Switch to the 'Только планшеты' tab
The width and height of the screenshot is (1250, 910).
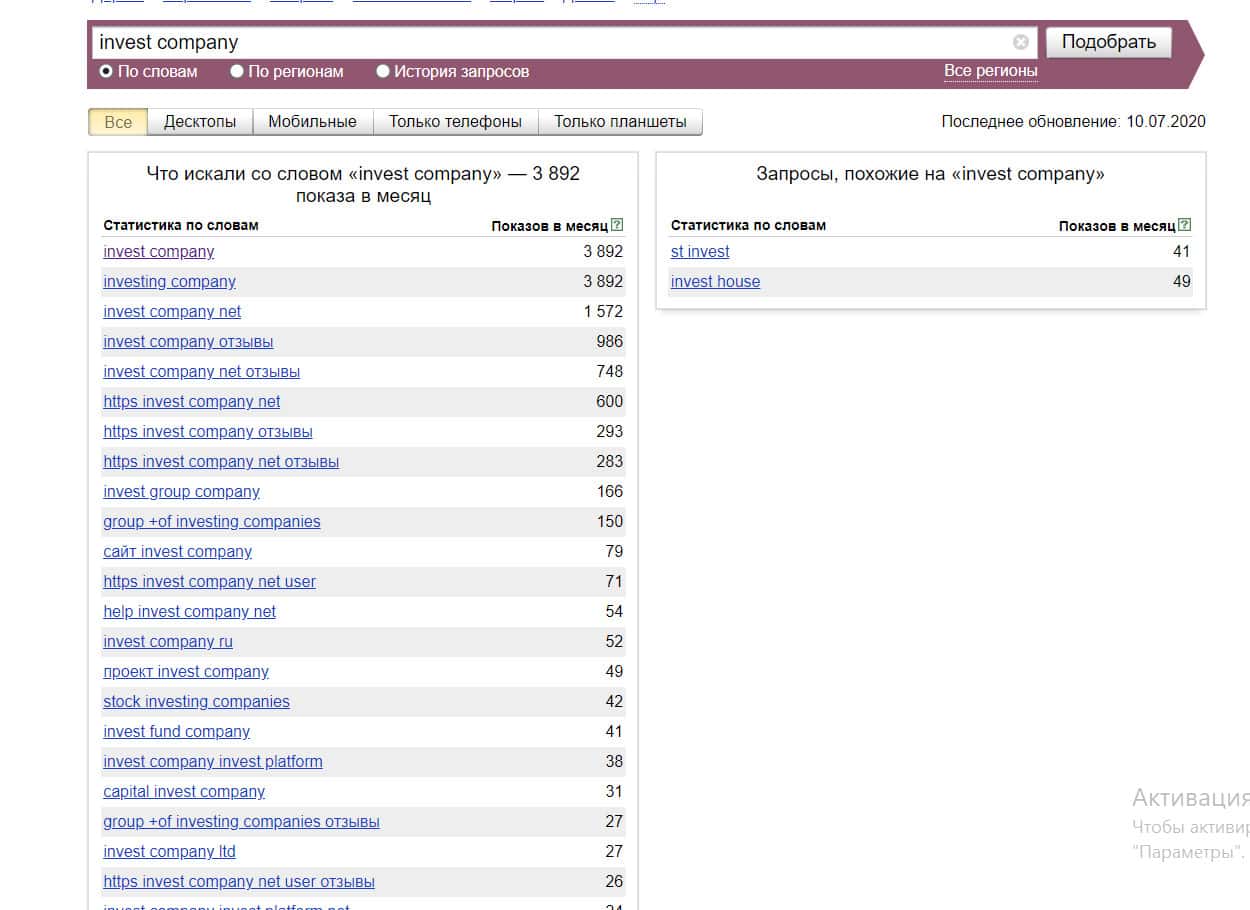pyautogui.click(x=620, y=122)
